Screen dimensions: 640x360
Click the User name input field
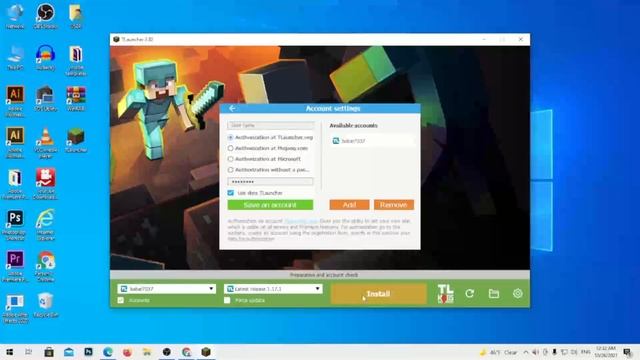[x=271, y=125]
